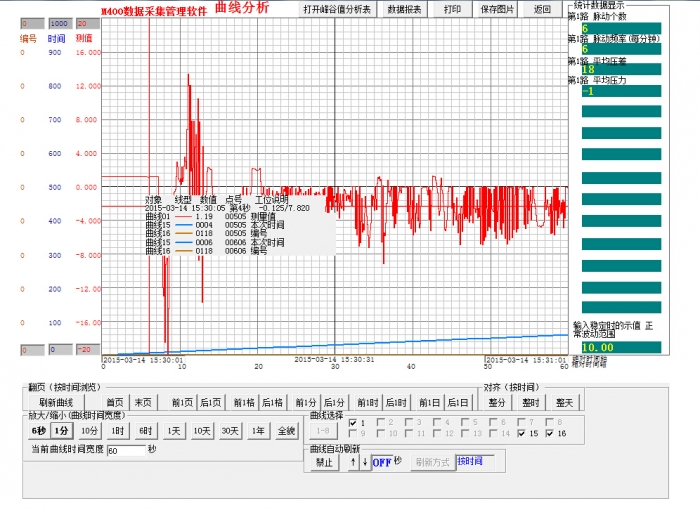Open the 打开峰谷值分析表 analysis table

pos(337,9)
